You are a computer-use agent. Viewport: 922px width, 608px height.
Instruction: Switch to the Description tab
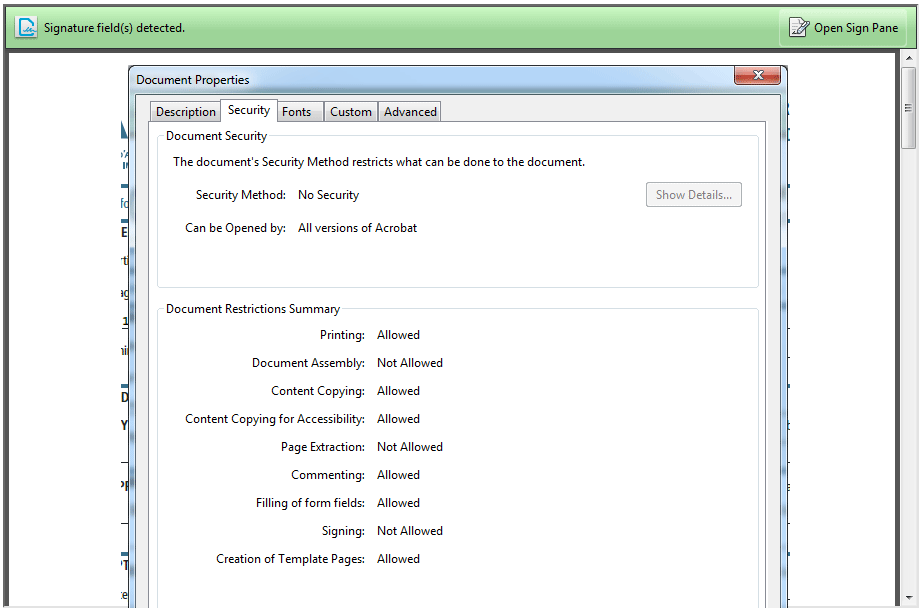(x=185, y=111)
